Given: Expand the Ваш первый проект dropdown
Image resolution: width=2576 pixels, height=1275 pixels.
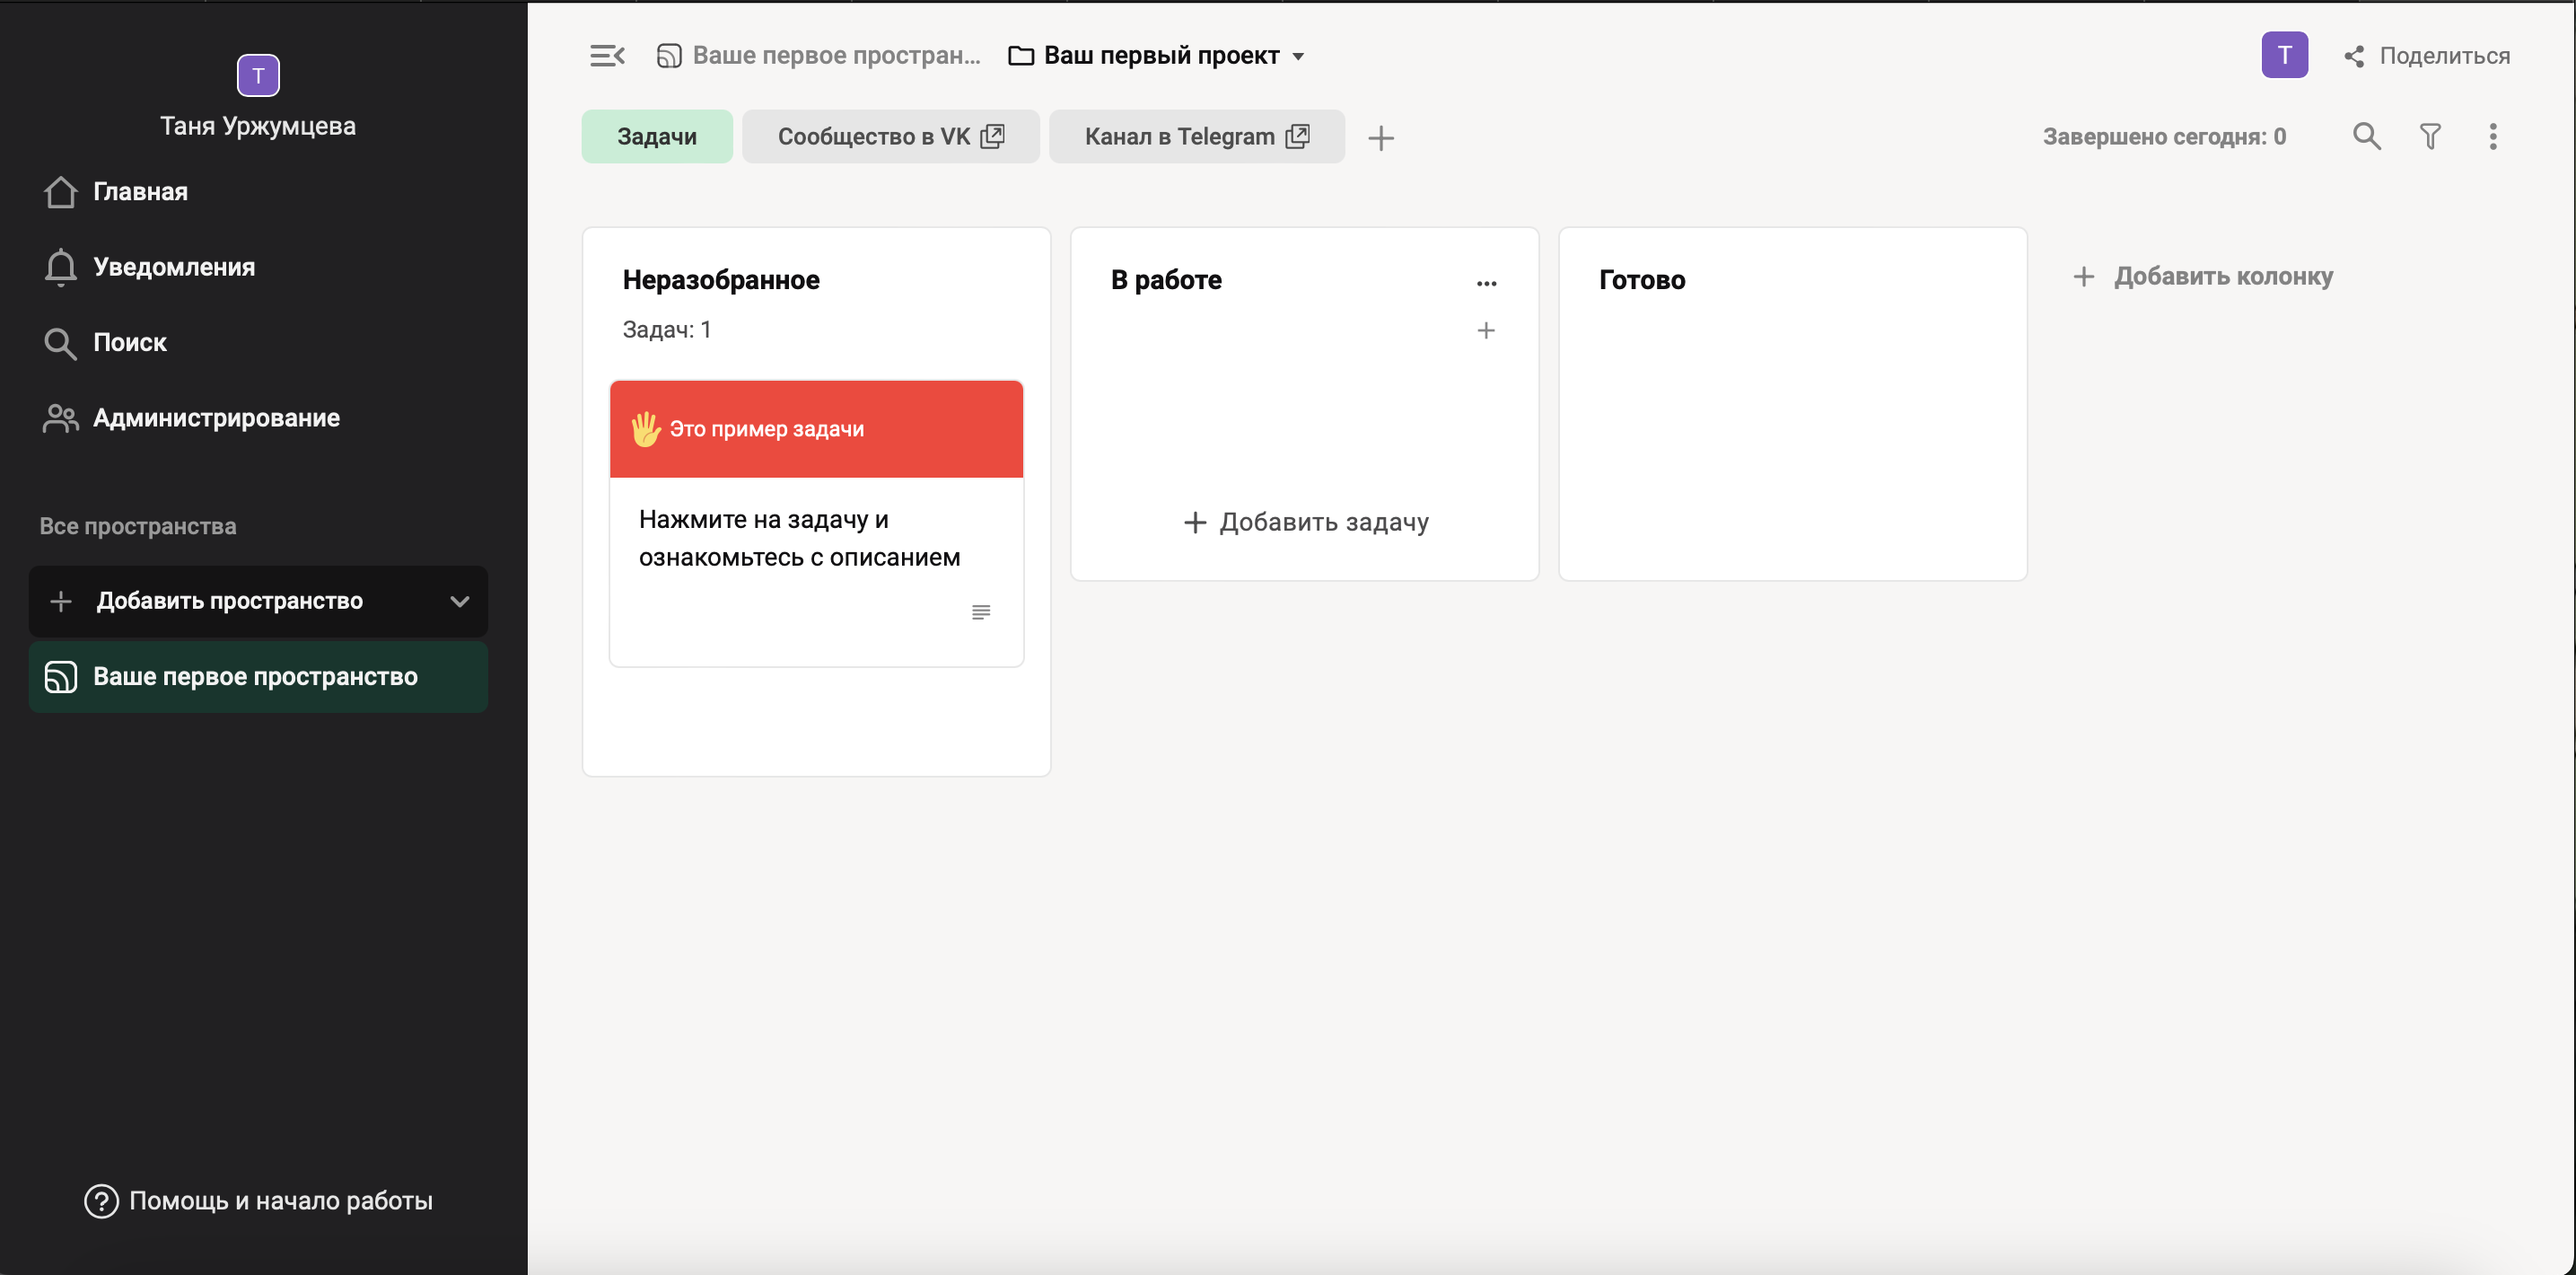Looking at the screenshot, I should pyautogui.click(x=1298, y=56).
